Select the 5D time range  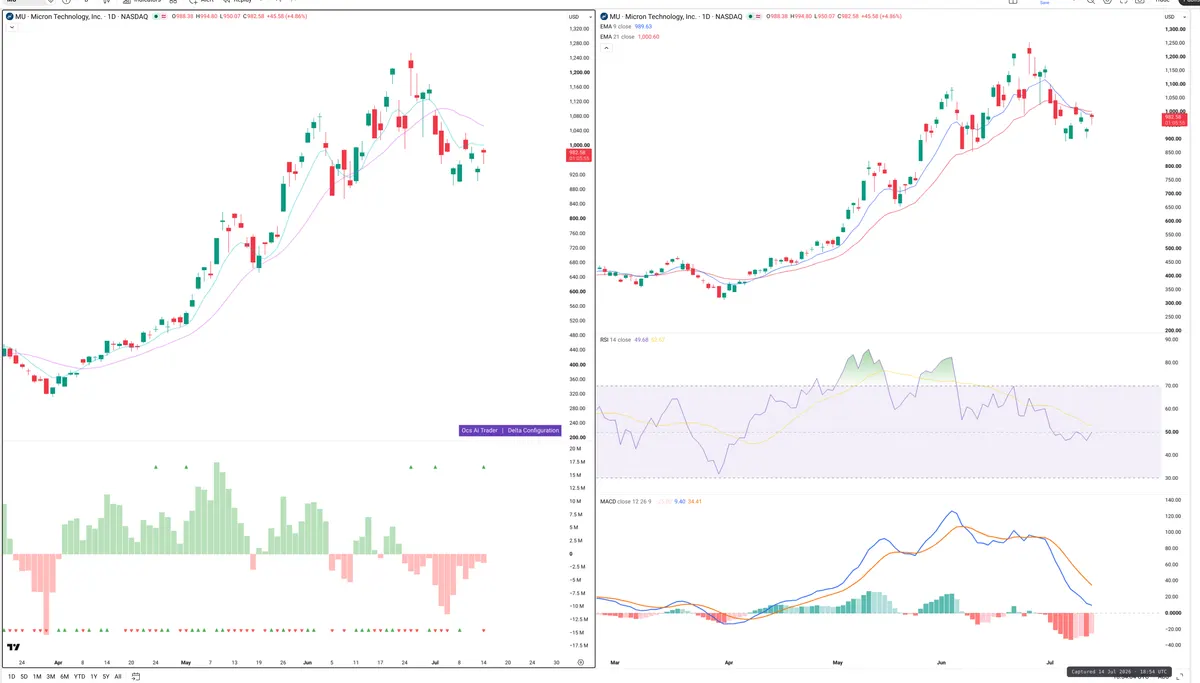[24, 676]
